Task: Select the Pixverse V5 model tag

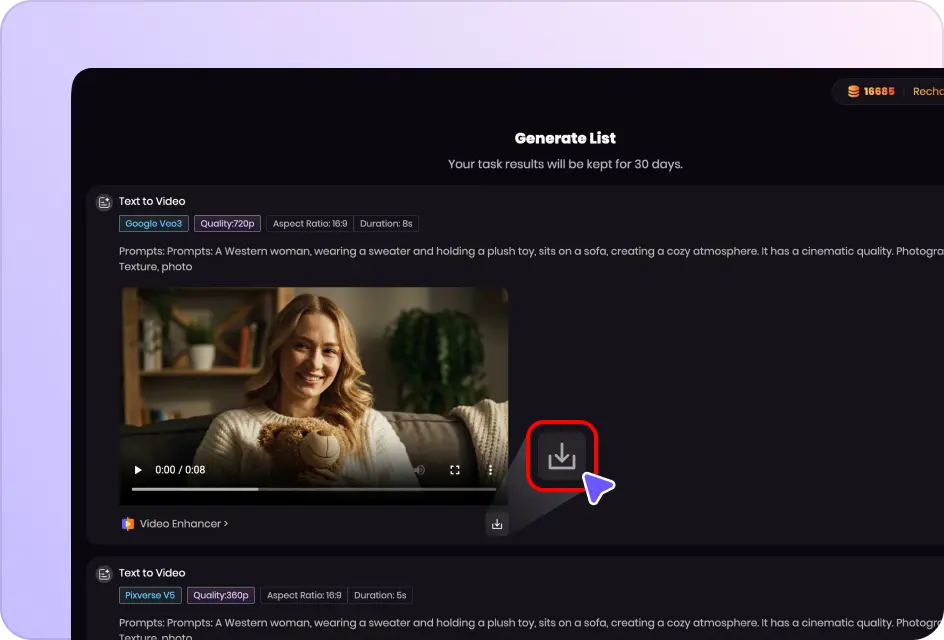Action: tap(150, 595)
